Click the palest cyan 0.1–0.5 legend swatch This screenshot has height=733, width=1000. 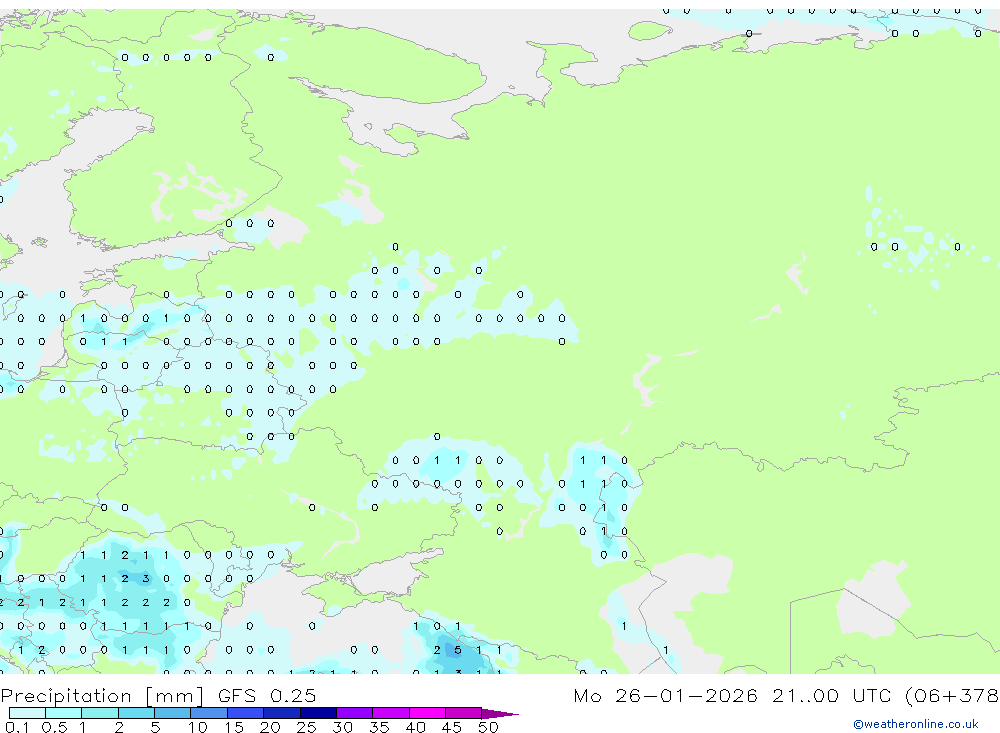click(x=27, y=713)
